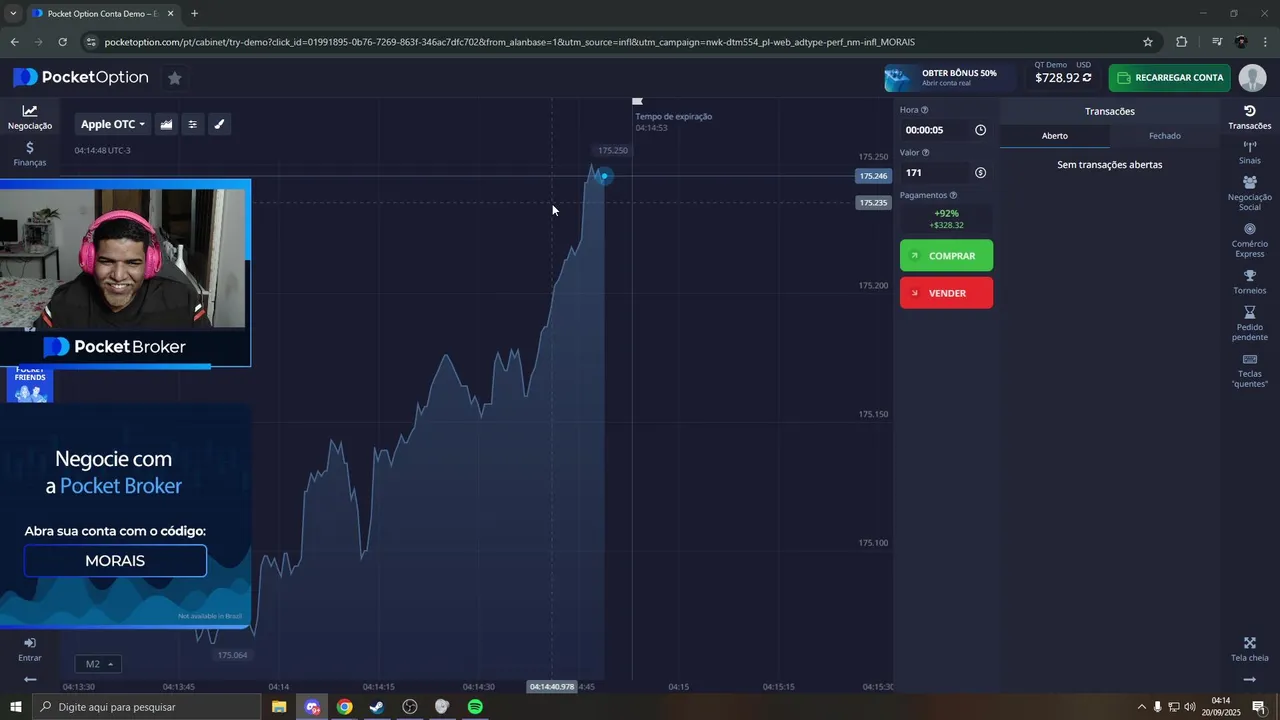1280x720 pixels.
Task: Click the VENDER sell button
Action: [x=946, y=293]
